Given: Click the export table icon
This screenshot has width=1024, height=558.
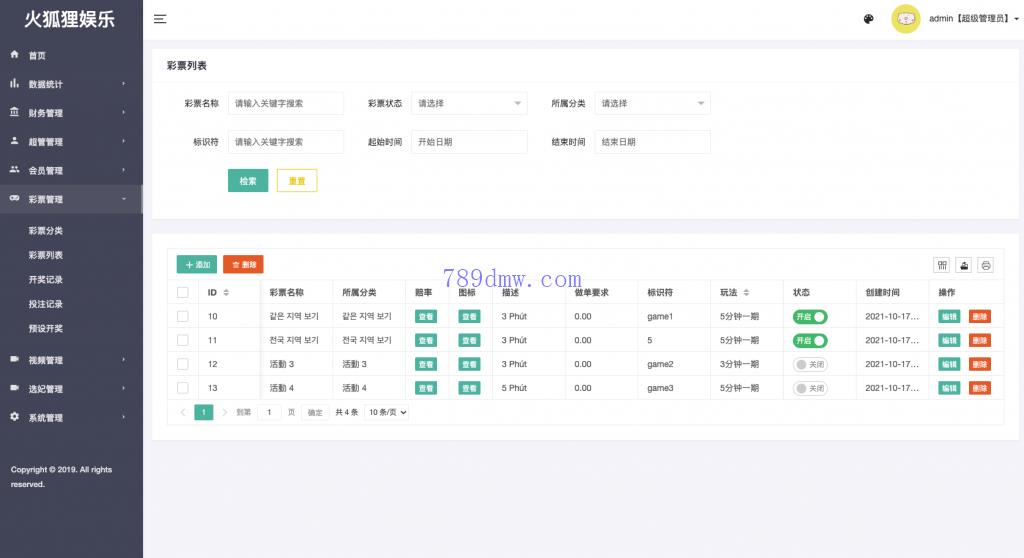Looking at the screenshot, I should [x=964, y=265].
